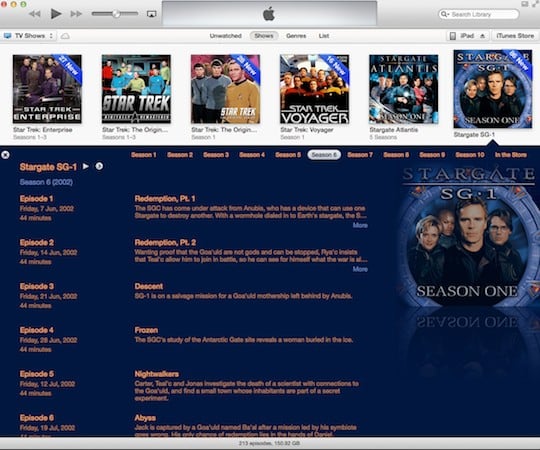Click the iCloud cloud icon
Viewport: 540px width, 450px height.
65,36
